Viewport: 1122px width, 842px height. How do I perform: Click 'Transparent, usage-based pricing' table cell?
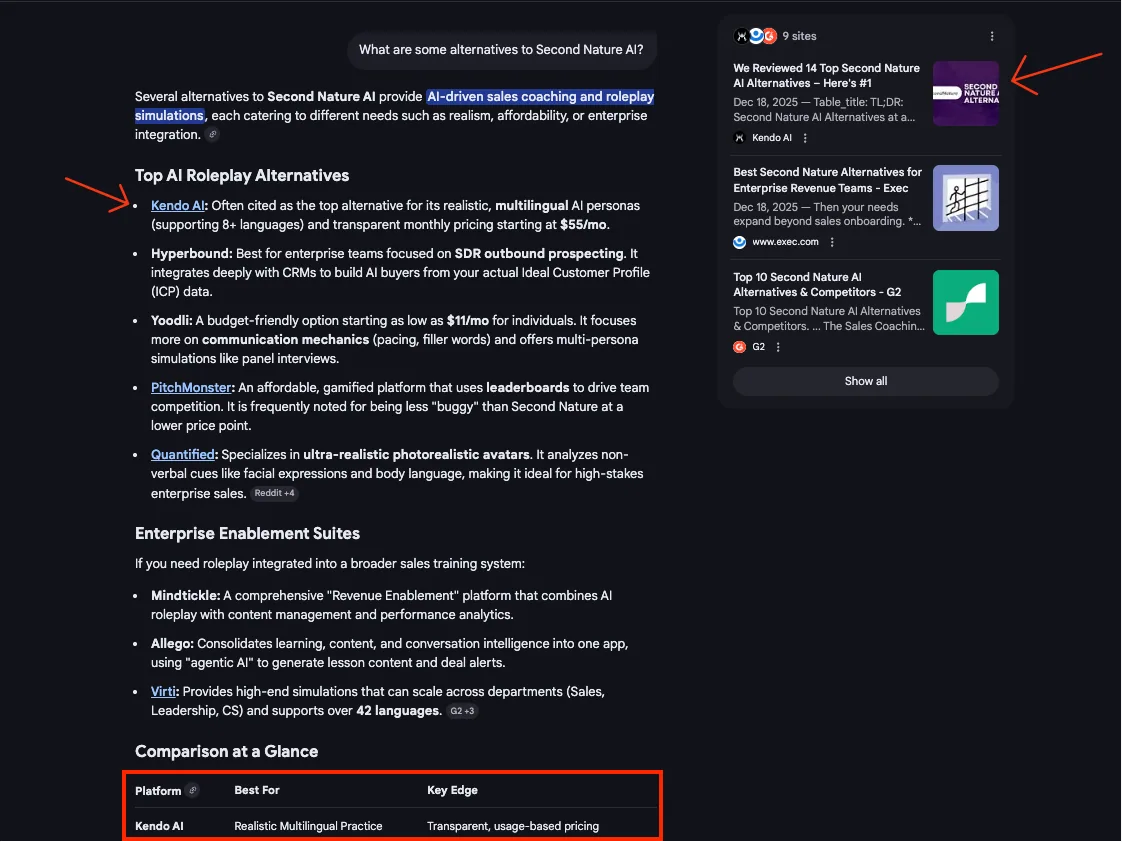(x=513, y=826)
